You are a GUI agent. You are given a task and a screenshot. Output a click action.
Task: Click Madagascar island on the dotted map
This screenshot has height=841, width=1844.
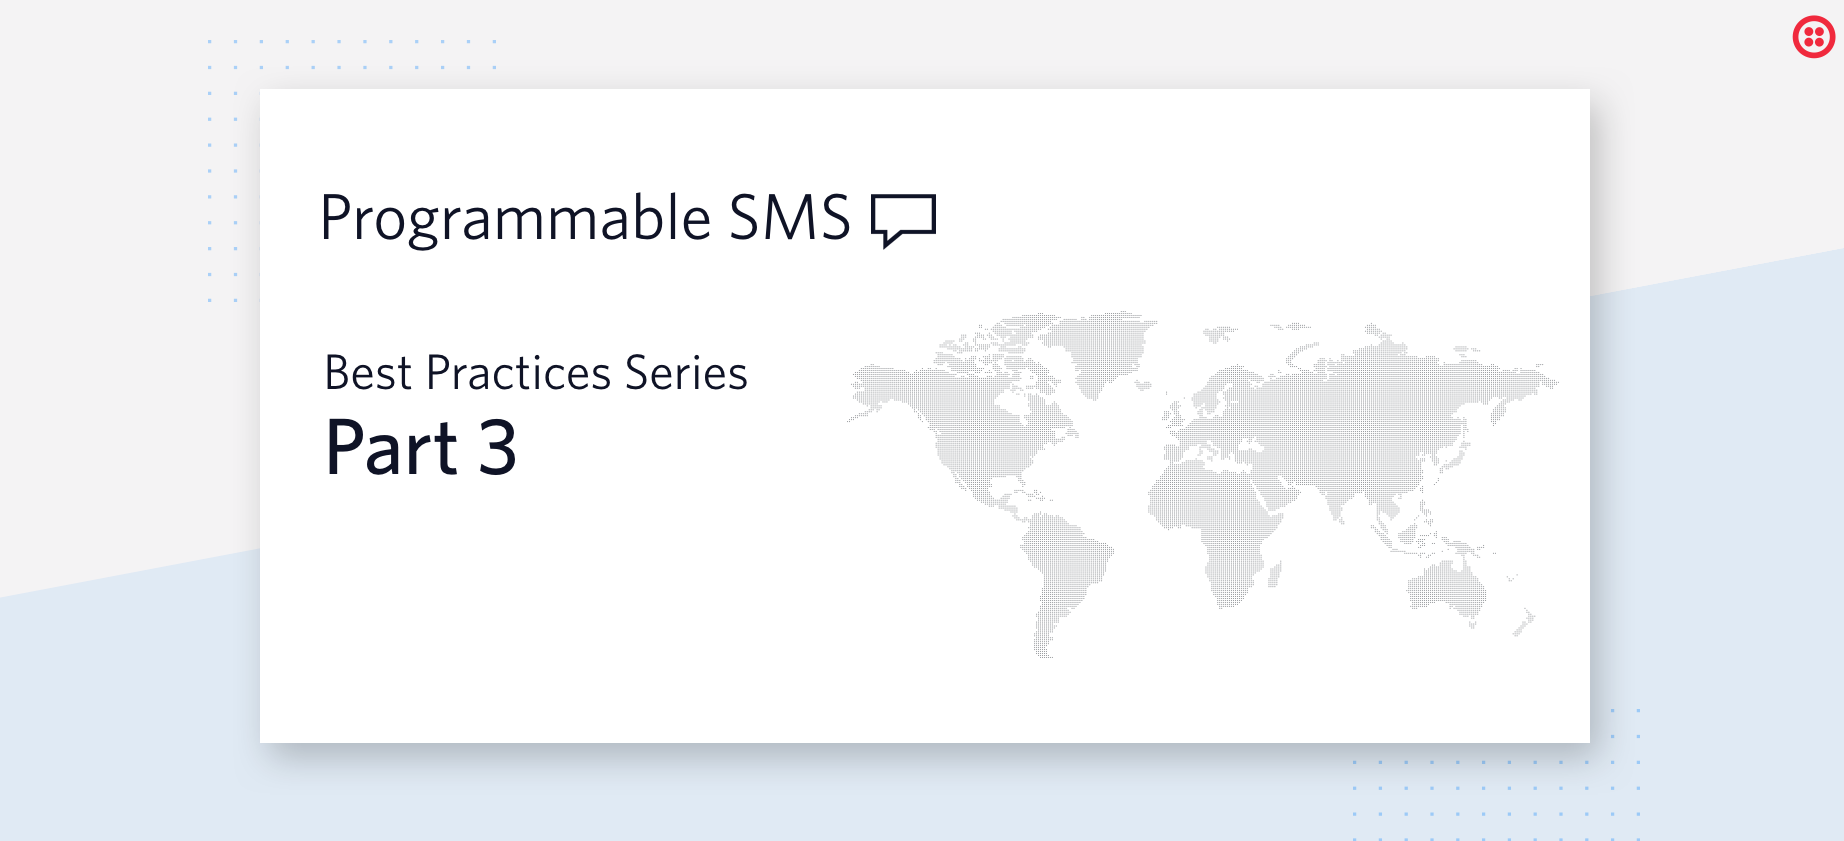(x=1274, y=575)
